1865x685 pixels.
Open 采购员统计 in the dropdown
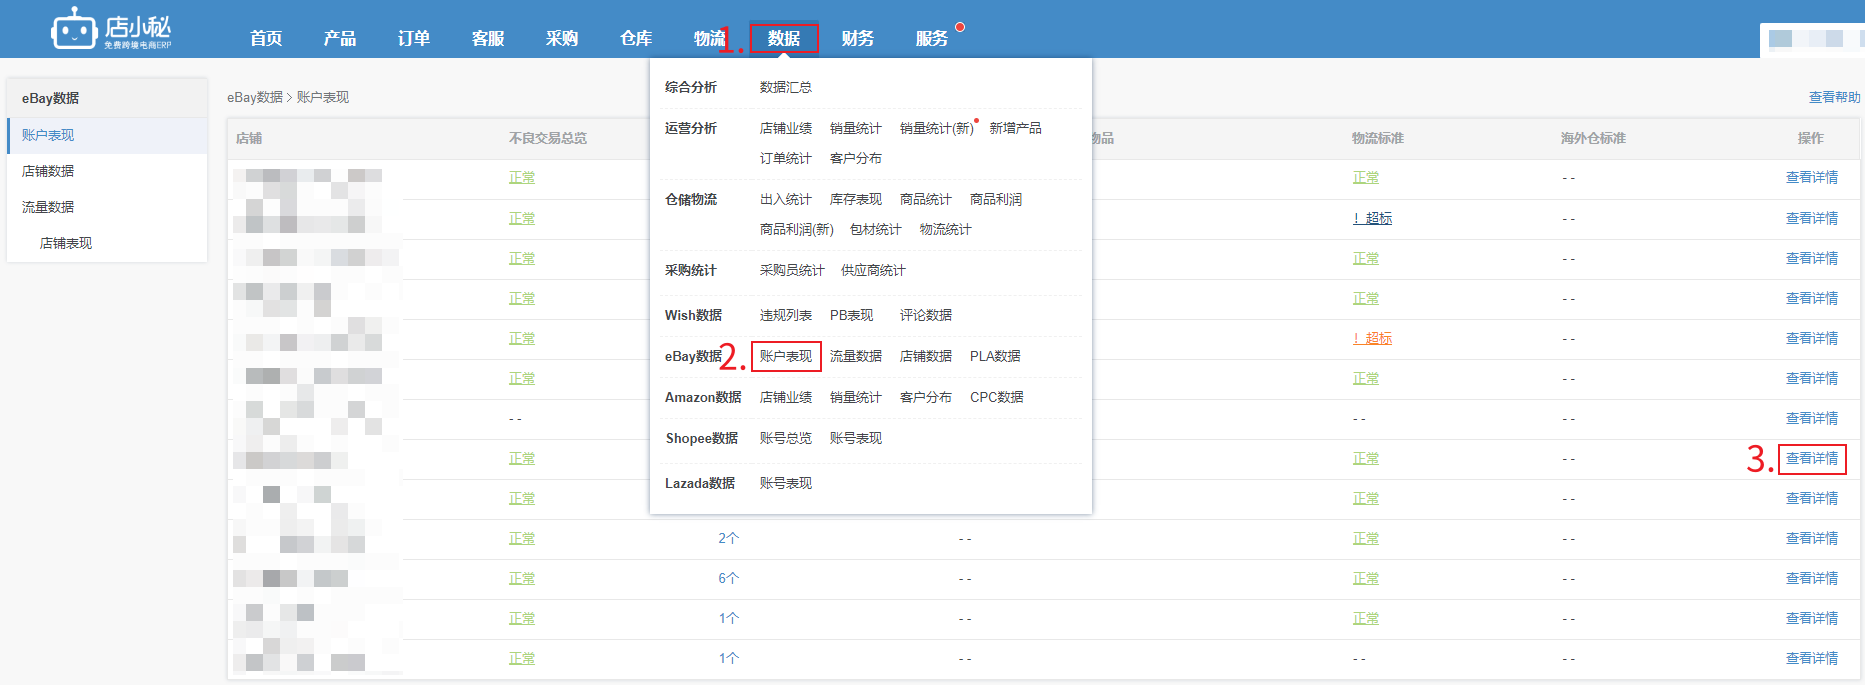click(792, 270)
